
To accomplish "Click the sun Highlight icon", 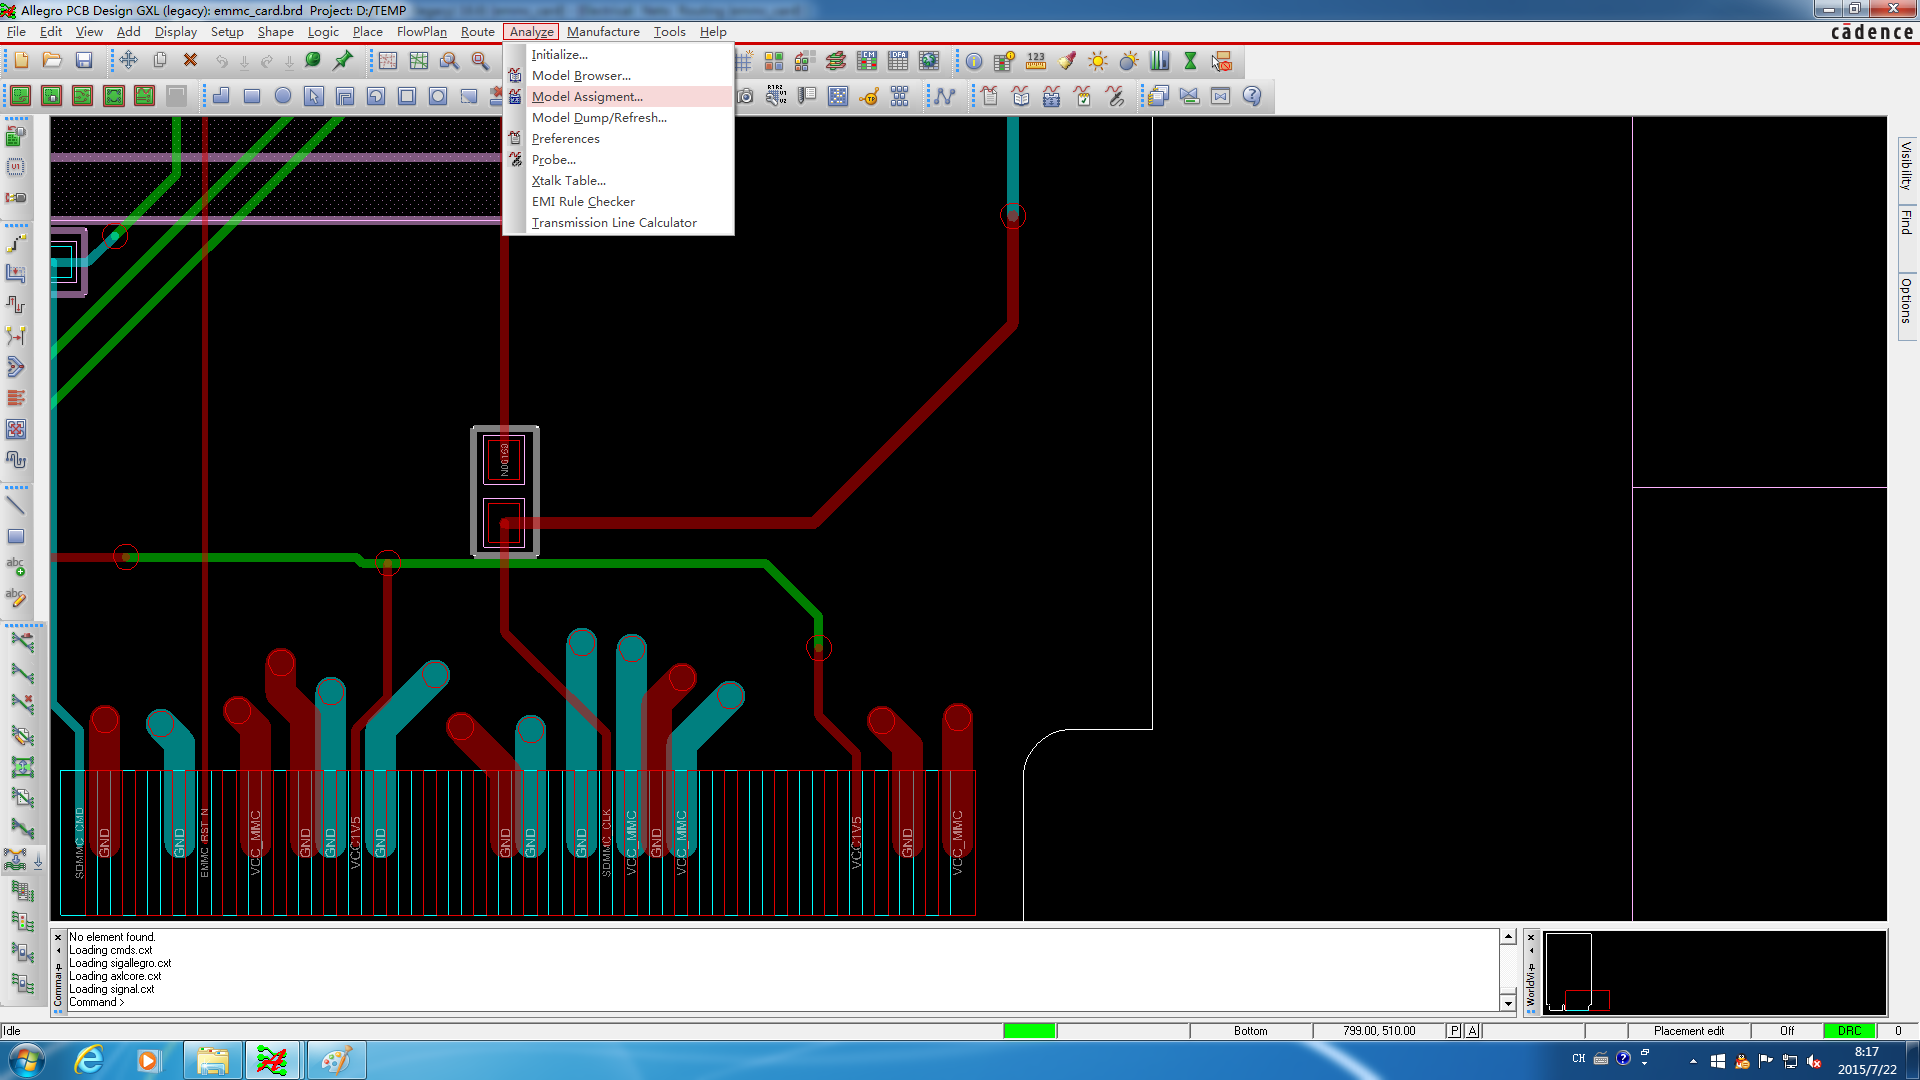I will (x=1097, y=61).
